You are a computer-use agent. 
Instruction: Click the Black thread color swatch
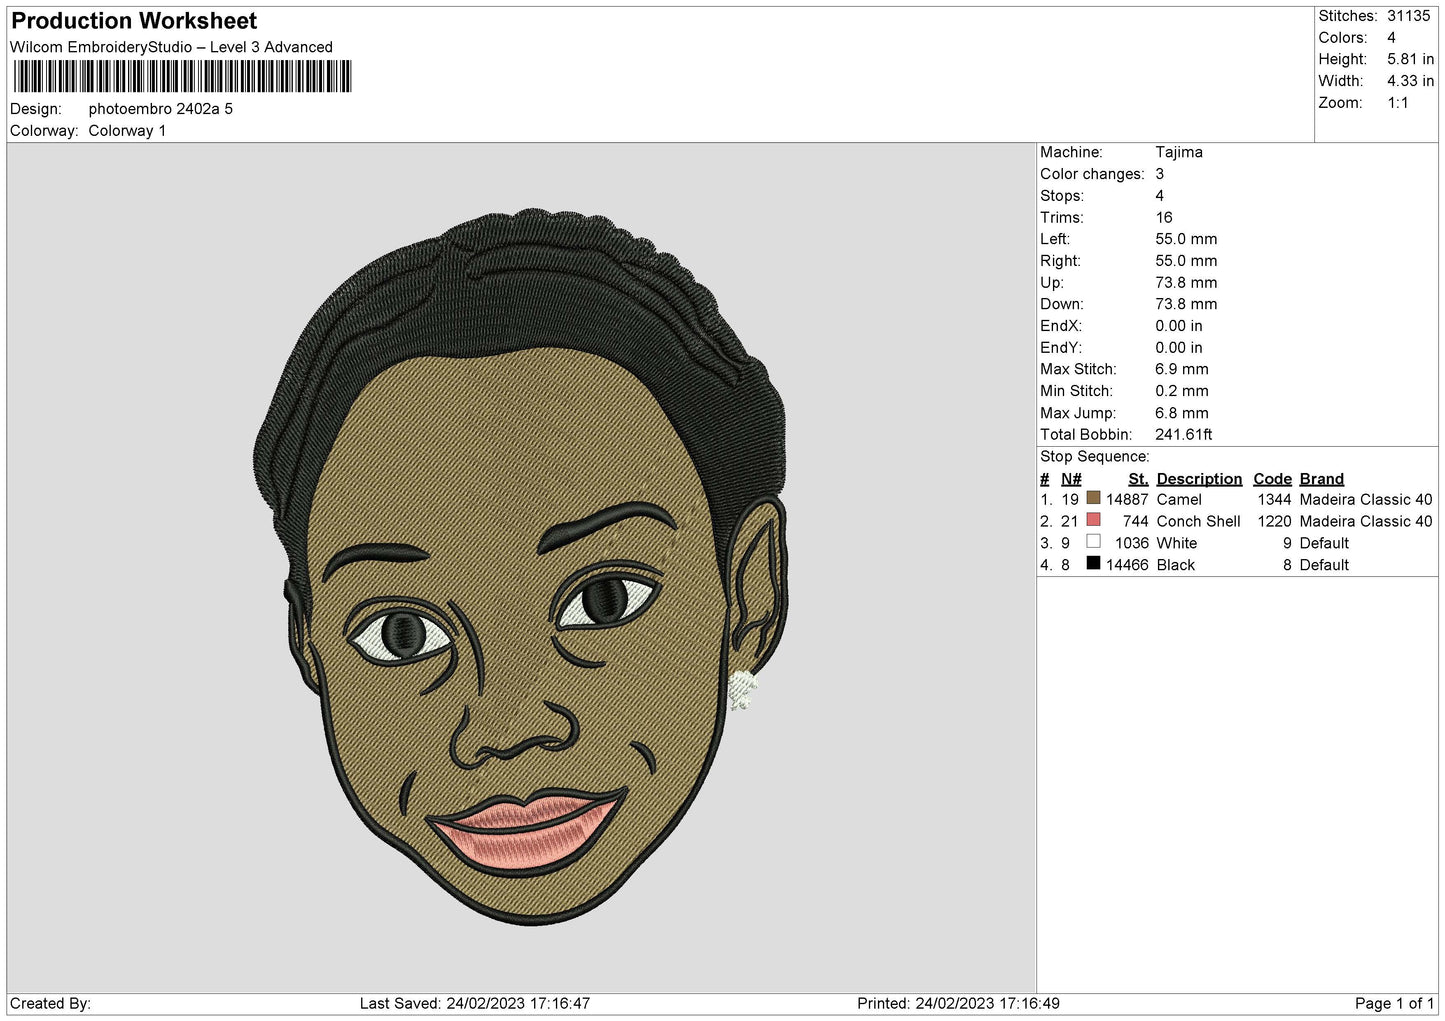click(1093, 563)
